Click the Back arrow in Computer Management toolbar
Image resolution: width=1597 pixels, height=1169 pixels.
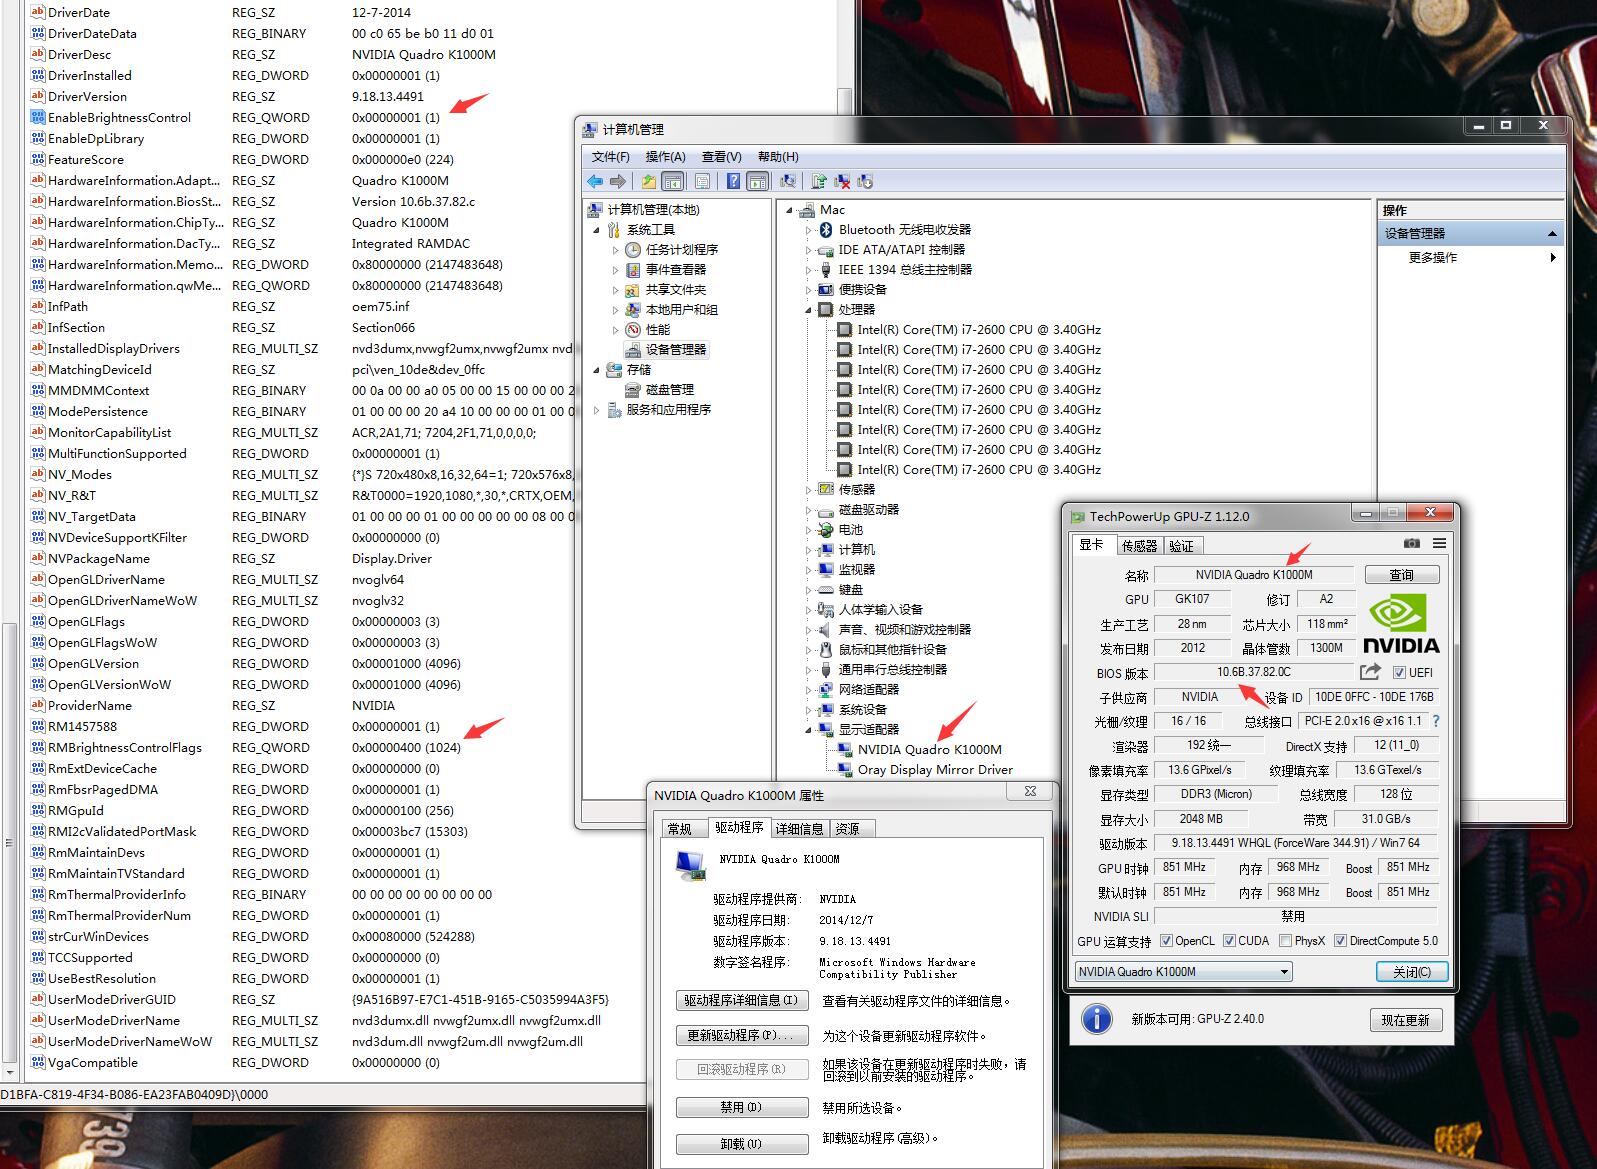595,181
